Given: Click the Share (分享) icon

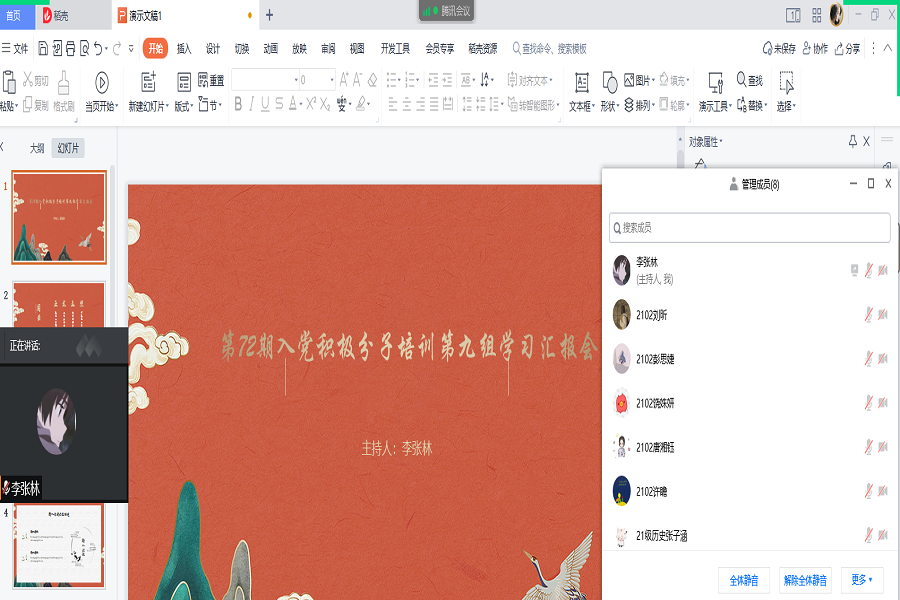Looking at the screenshot, I should (846, 48).
